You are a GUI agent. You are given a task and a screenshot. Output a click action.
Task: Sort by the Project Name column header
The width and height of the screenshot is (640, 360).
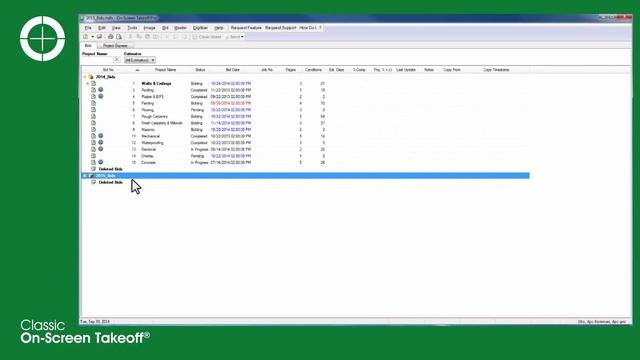[165, 70]
